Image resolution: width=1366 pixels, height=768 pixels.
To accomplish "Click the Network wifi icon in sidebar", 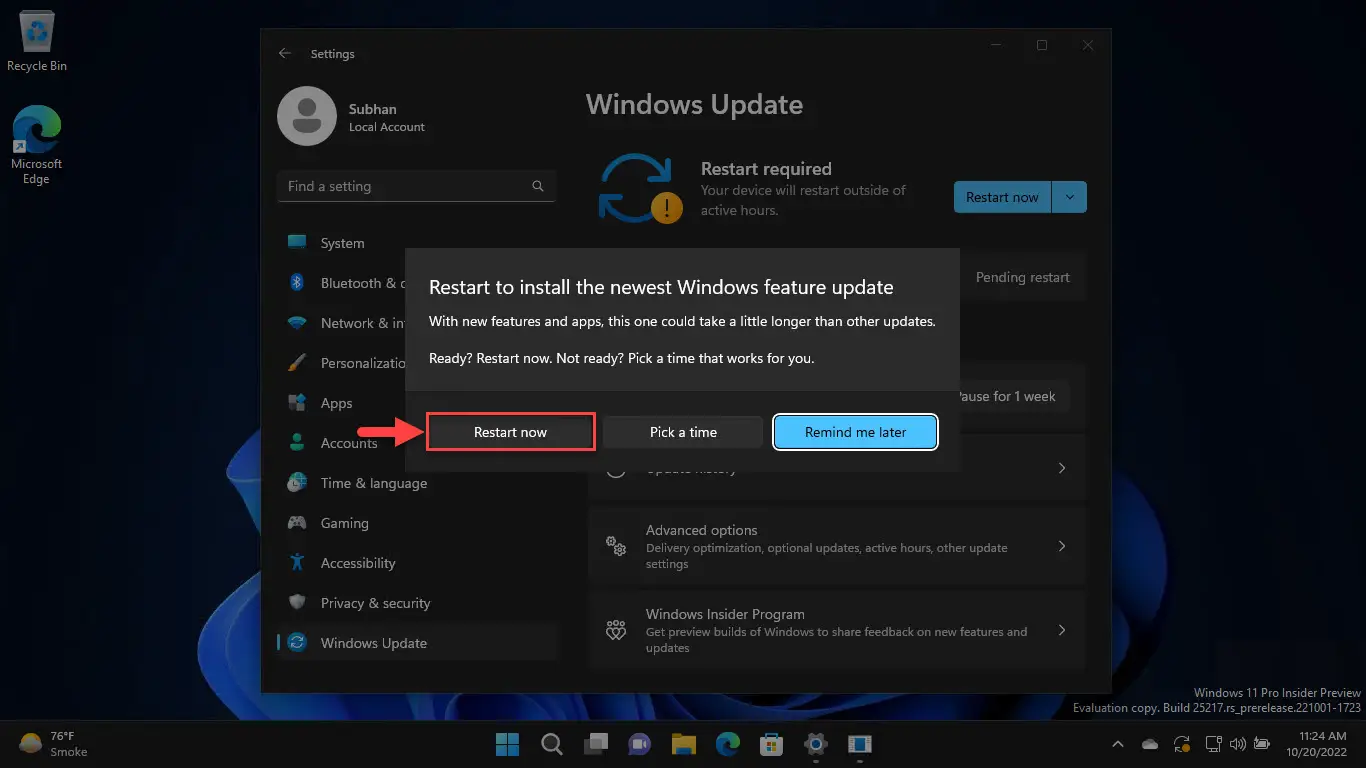I will click(297, 323).
